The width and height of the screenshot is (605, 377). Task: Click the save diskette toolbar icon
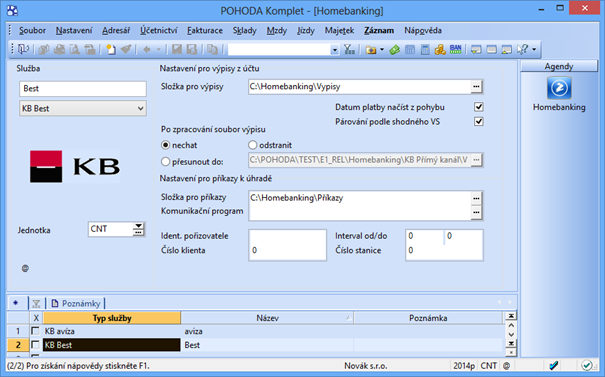(177, 49)
